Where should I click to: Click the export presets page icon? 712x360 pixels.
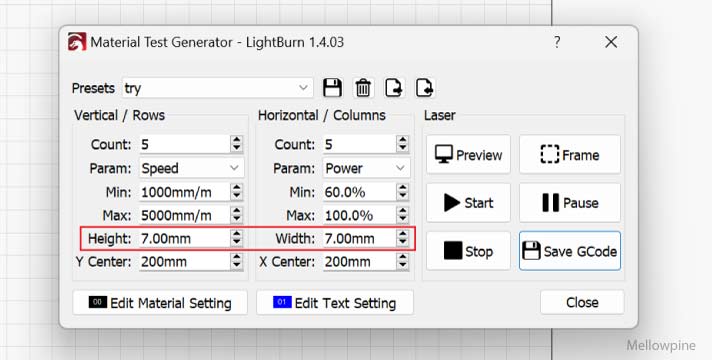pyautogui.click(x=394, y=88)
